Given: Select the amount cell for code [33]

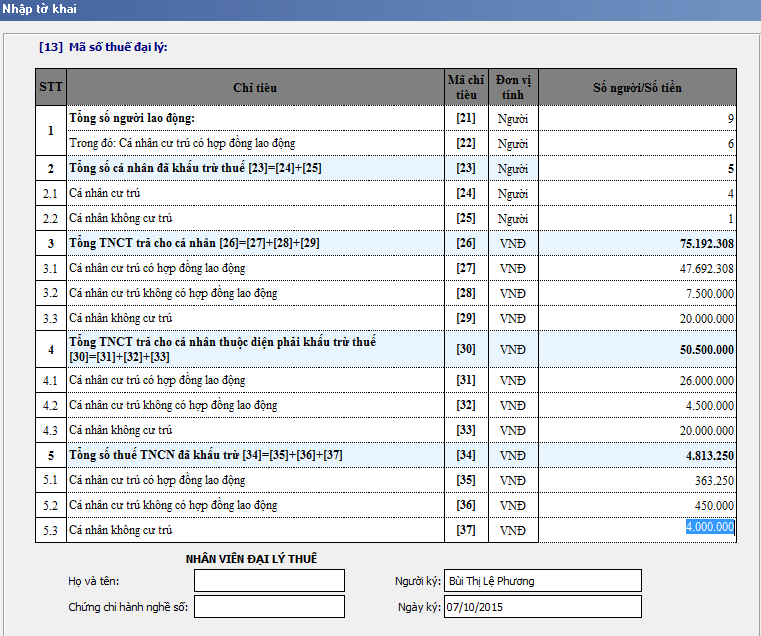Looking at the screenshot, I should [637, 430].
